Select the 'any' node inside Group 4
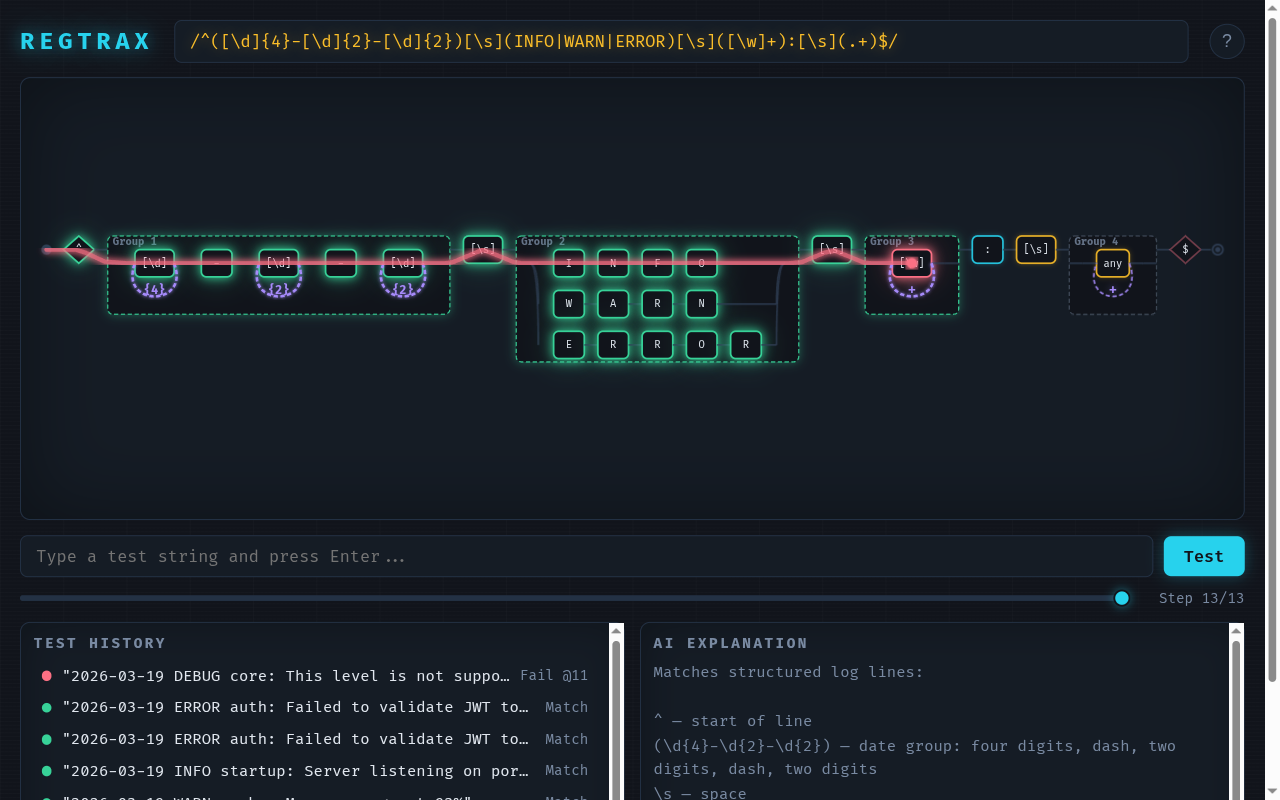Image resolution: width=1280 pixels, height=800 pixels. (1112, 262)
